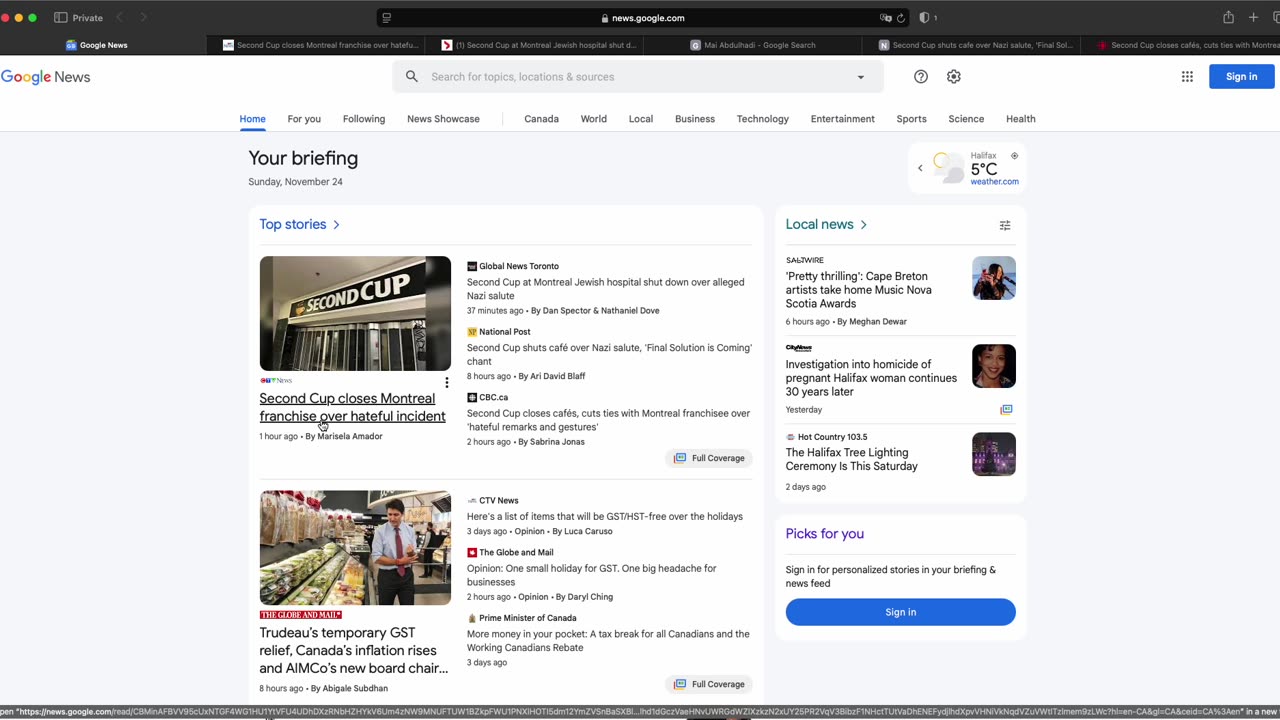Image resolution: width=1280 pixels, height=720 pixels.
Task: Reload the page with the refresh icon
Action: click(x=900, y=18)
